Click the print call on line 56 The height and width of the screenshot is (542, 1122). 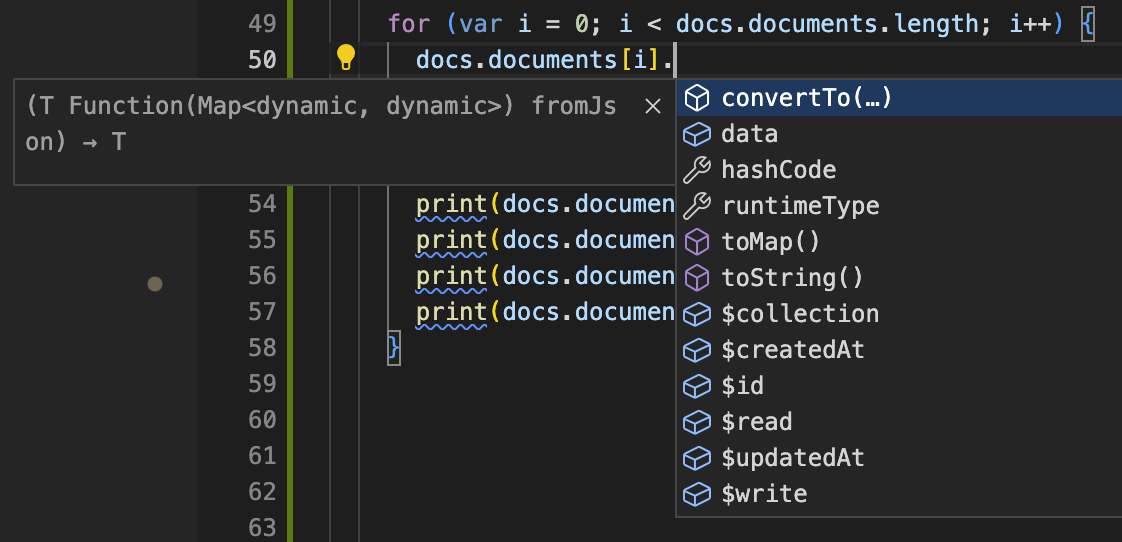click(452, 277)
